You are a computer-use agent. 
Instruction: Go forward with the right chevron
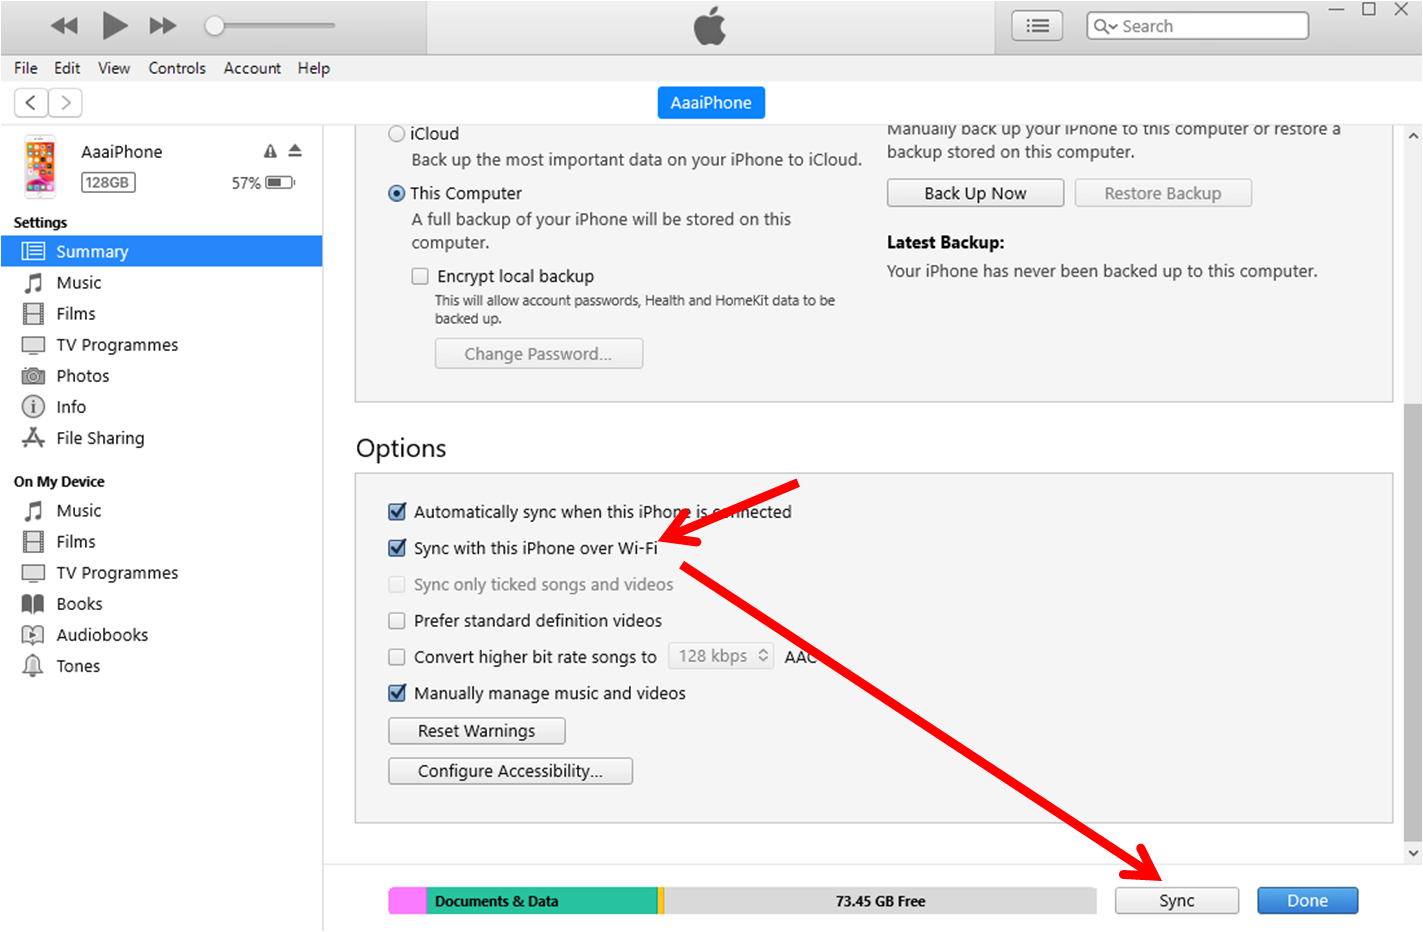[66, 102]
